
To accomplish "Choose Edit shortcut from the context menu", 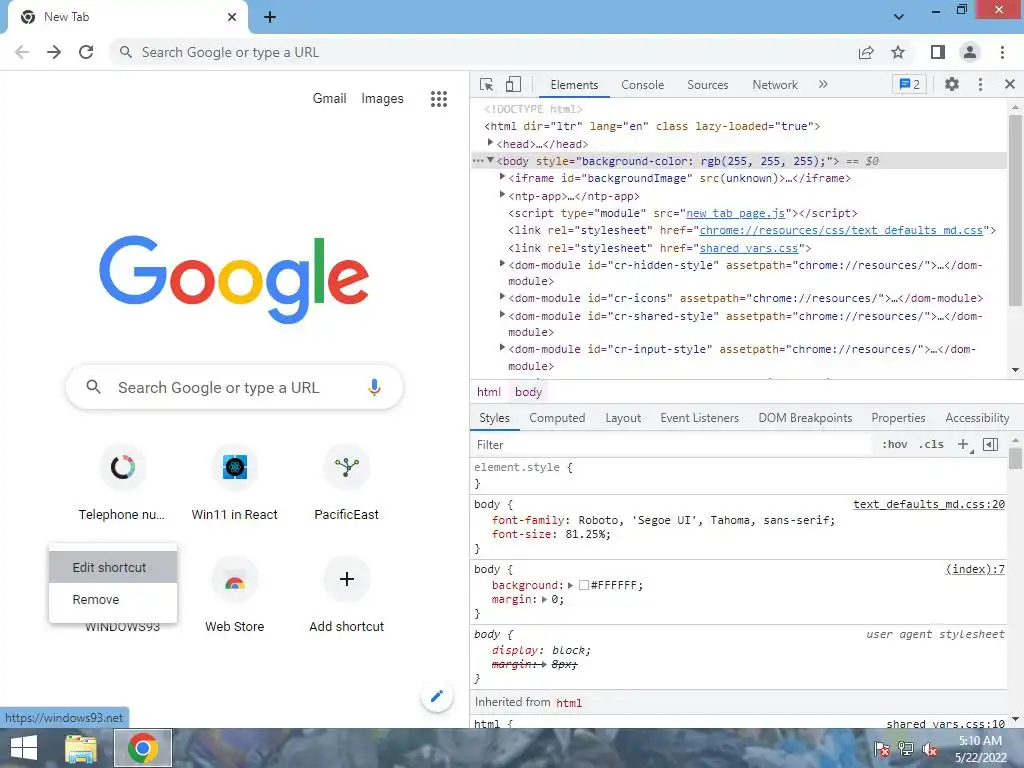I will pos(113,567).
